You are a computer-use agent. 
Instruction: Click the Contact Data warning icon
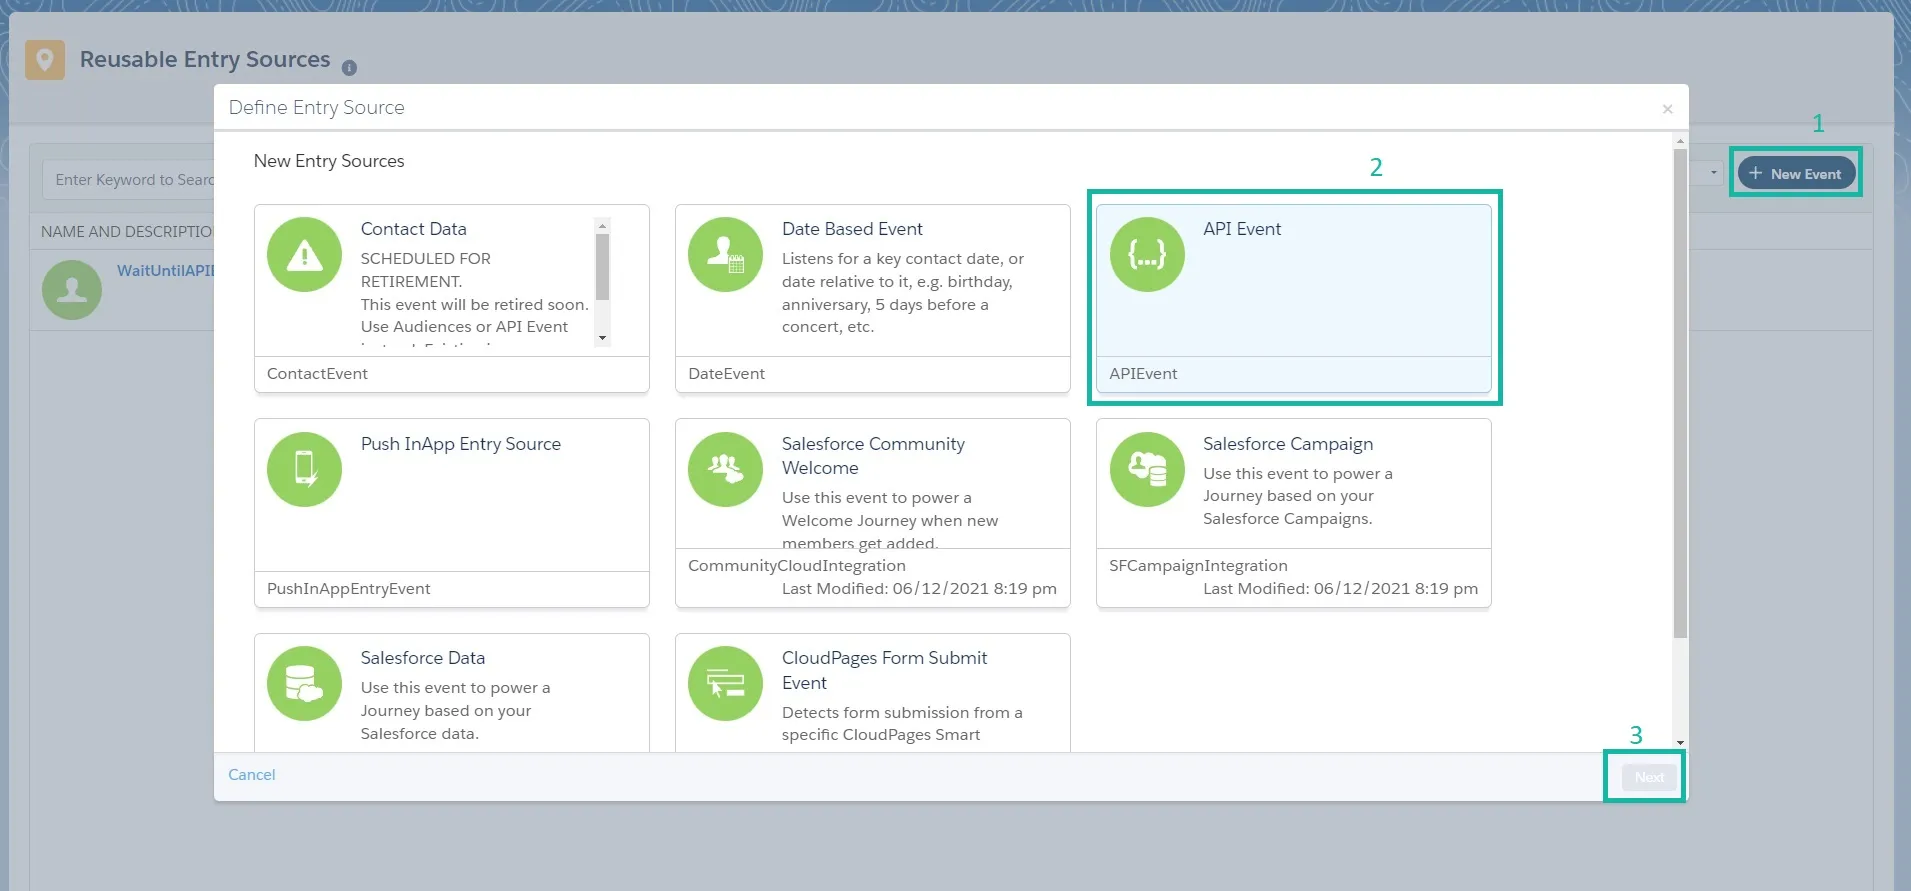304,255
